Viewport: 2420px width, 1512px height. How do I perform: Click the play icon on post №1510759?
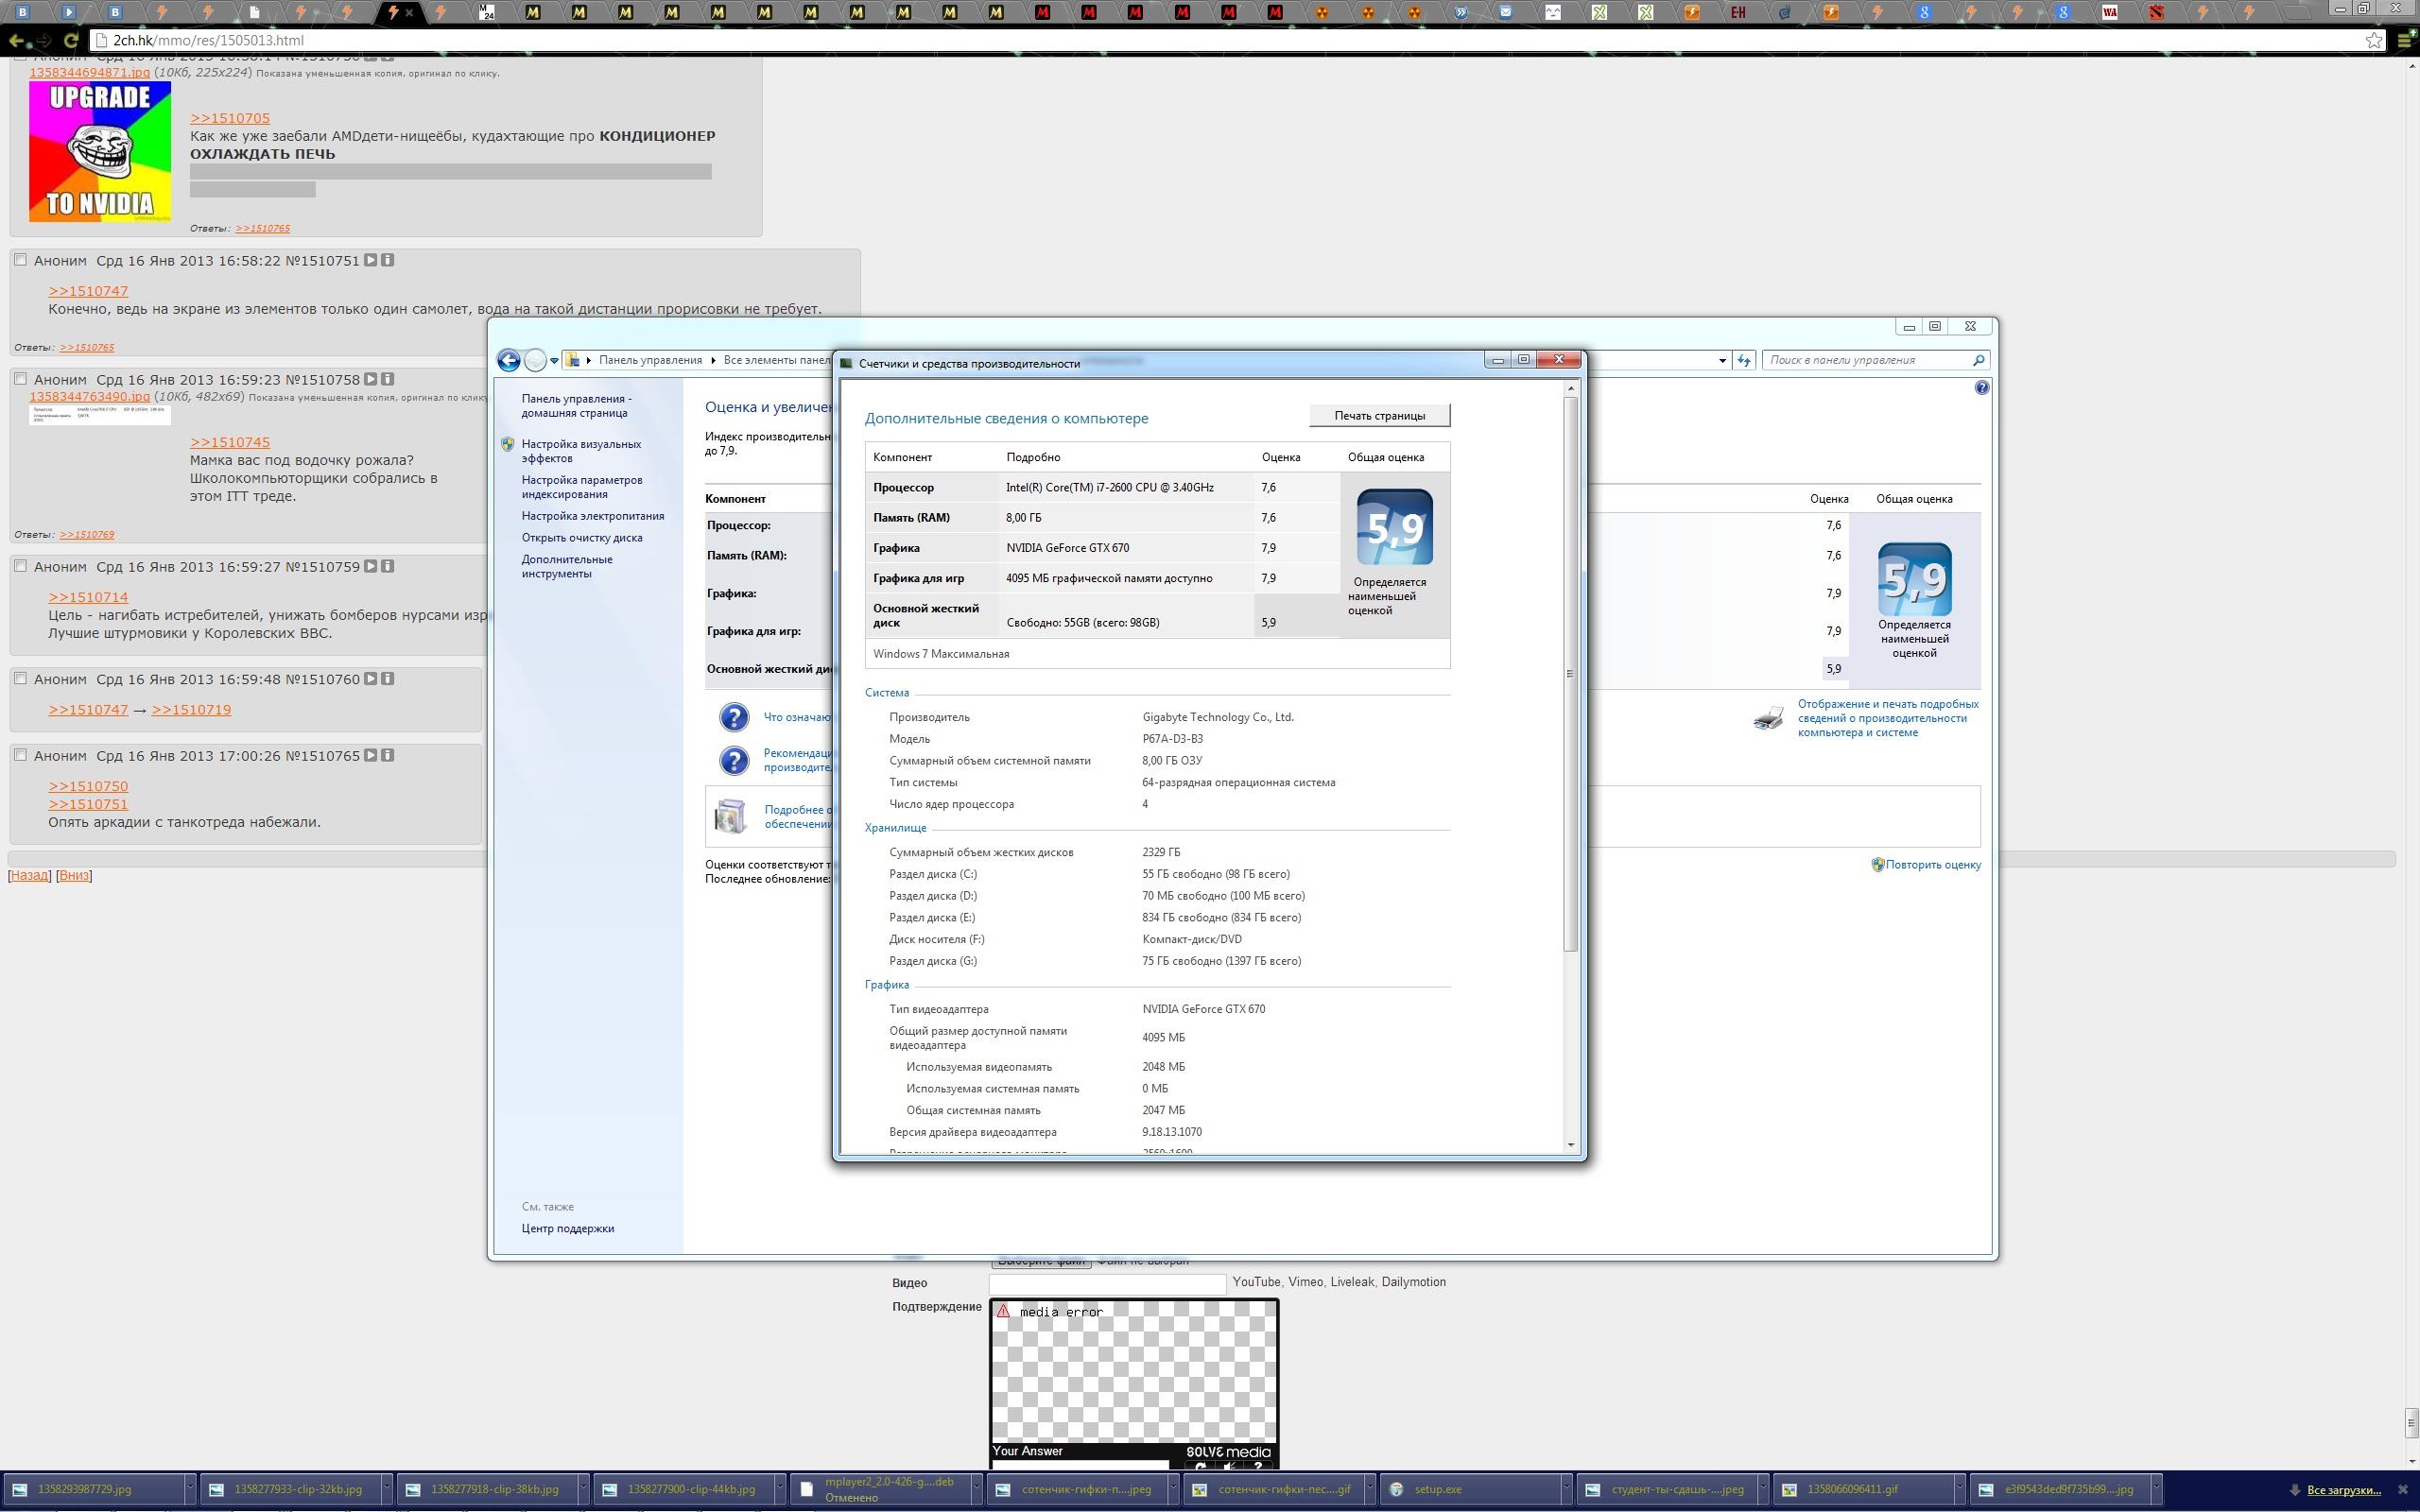click(370, 566)
